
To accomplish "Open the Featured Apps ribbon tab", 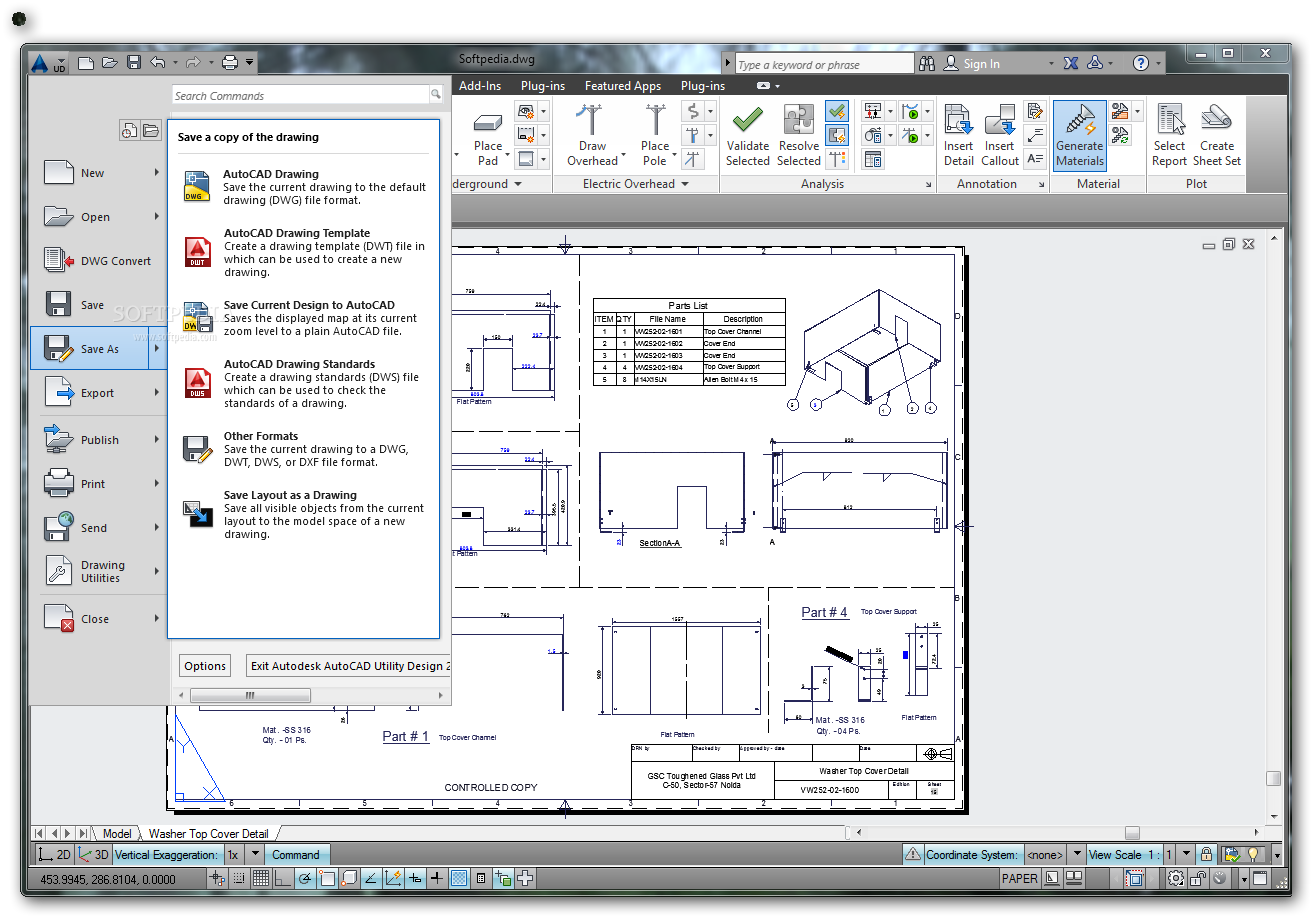I will 622,86.
